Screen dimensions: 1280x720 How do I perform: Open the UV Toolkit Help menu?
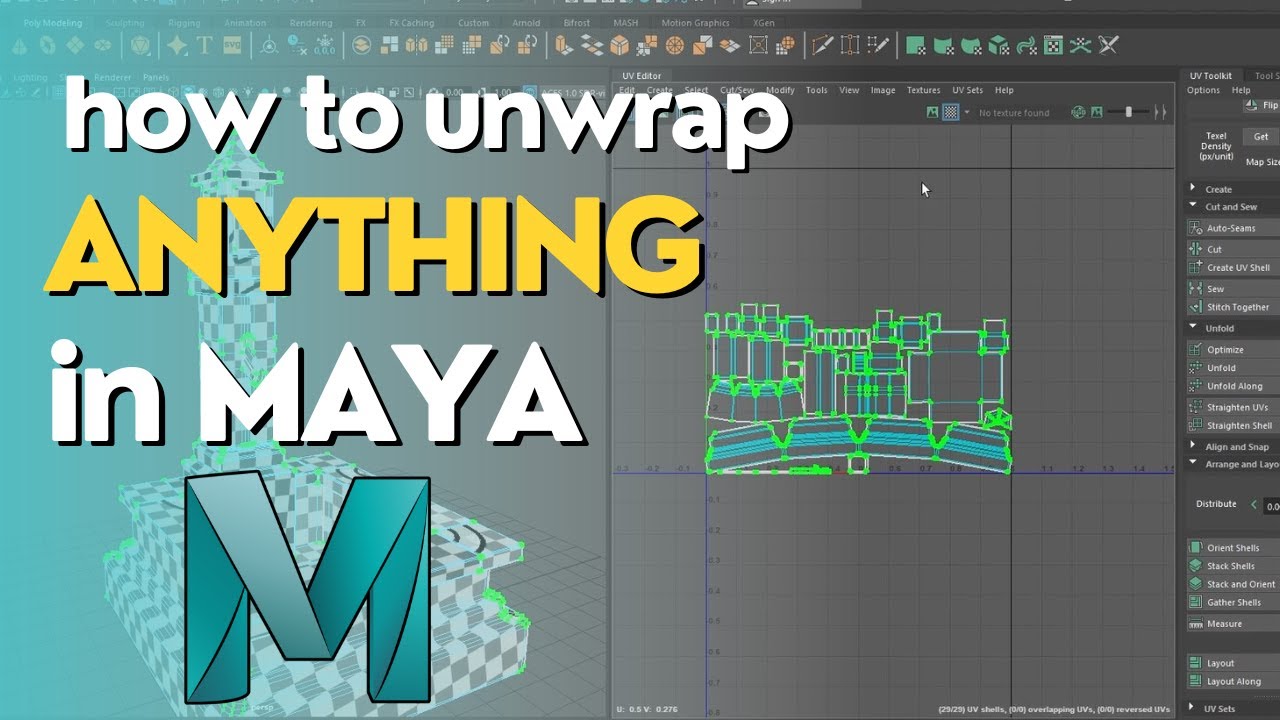(x=1241, y=90)
